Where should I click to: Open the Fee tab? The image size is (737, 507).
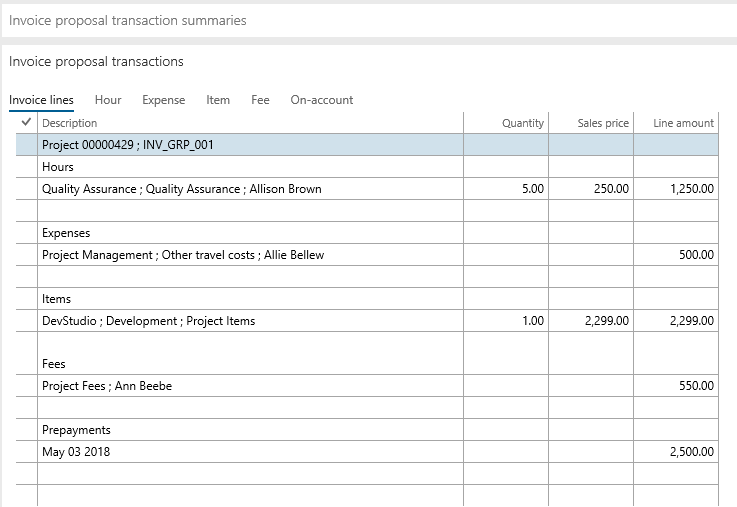[x=260, y=100]
